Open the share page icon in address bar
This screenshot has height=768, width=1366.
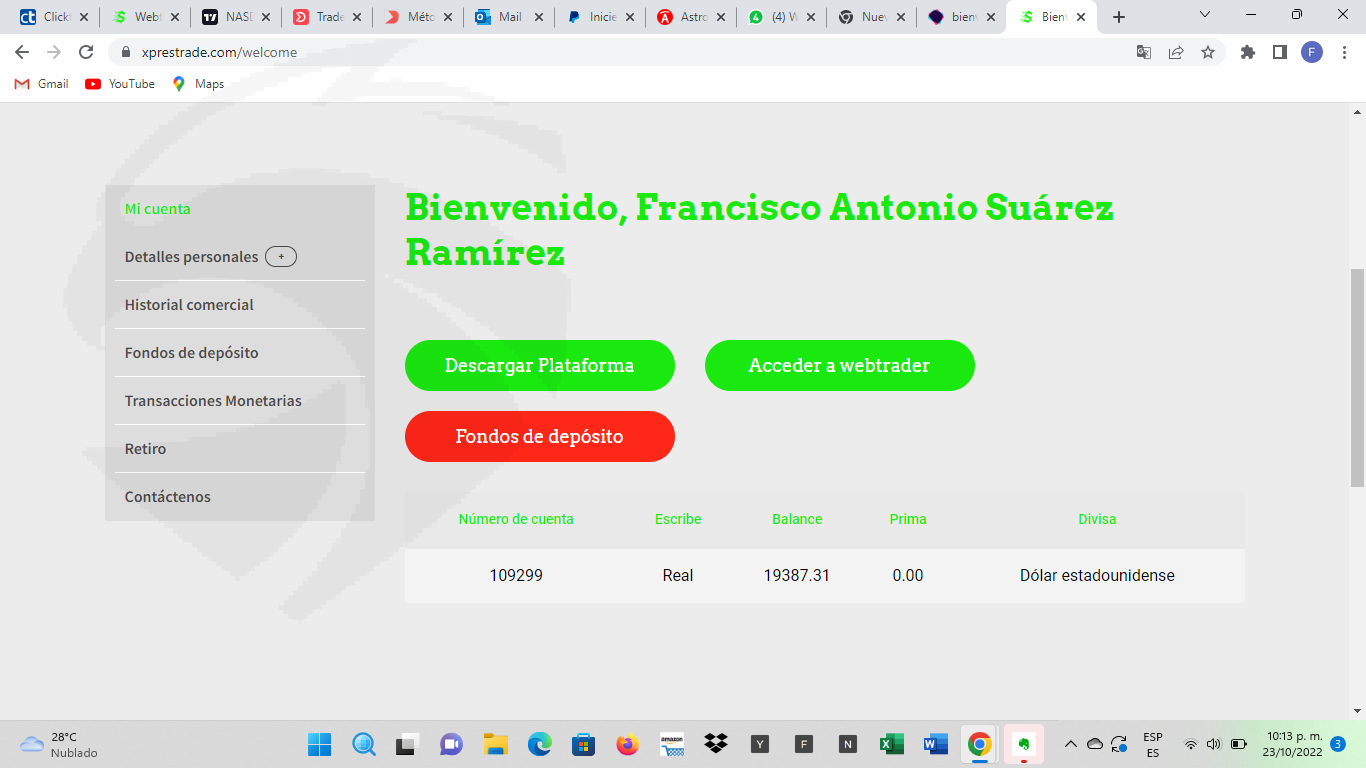point(1176,52)
